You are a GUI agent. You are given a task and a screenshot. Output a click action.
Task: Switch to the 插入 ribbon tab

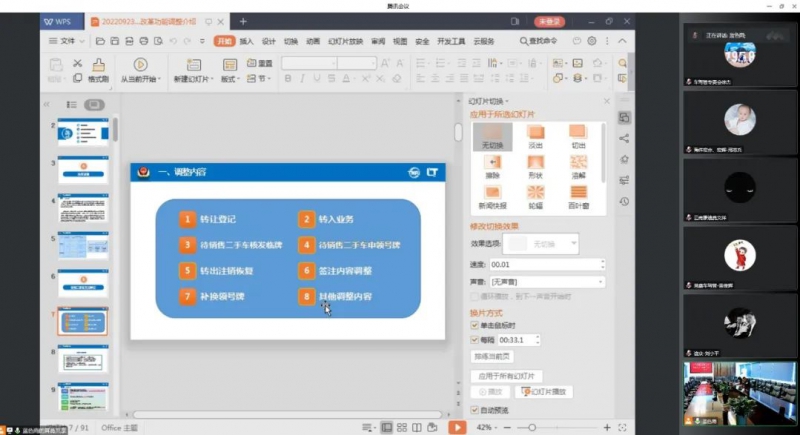click(246, 41)
